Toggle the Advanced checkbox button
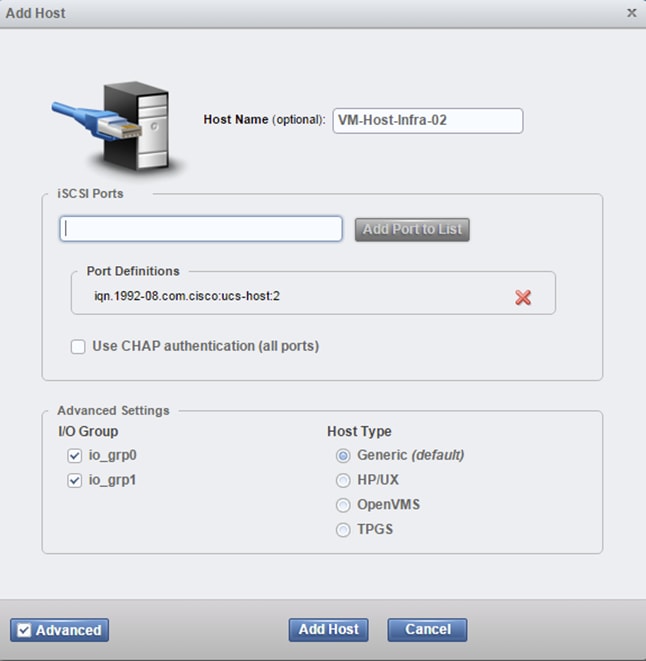Screen dimensions: 646x661 pyautogui.click(x=59, y=630)
